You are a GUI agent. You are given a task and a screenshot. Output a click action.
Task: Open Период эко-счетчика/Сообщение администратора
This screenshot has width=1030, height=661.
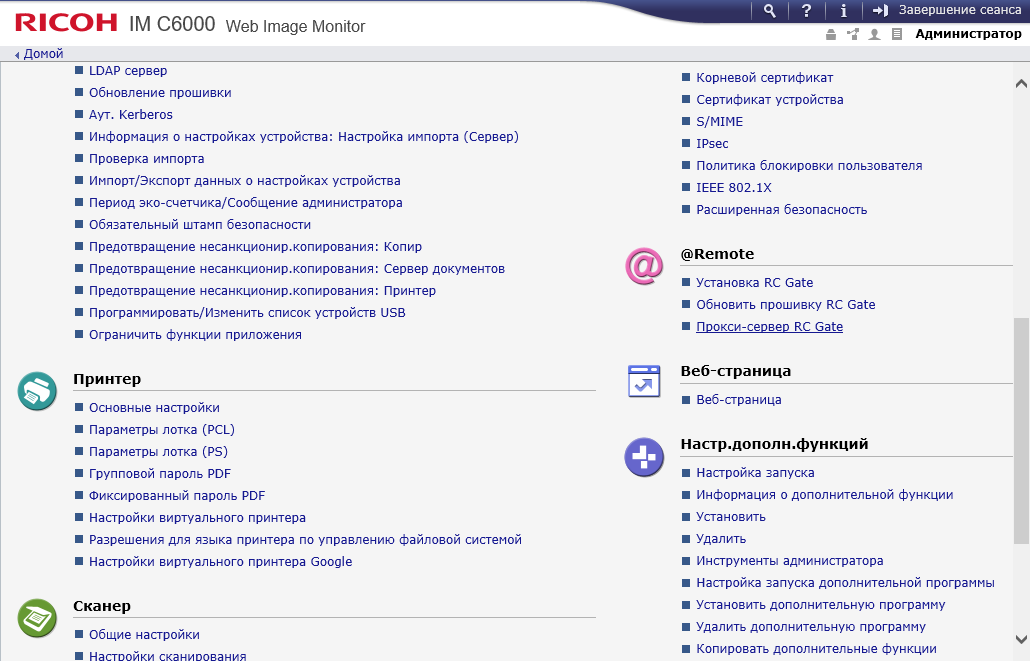click(246, 202)
